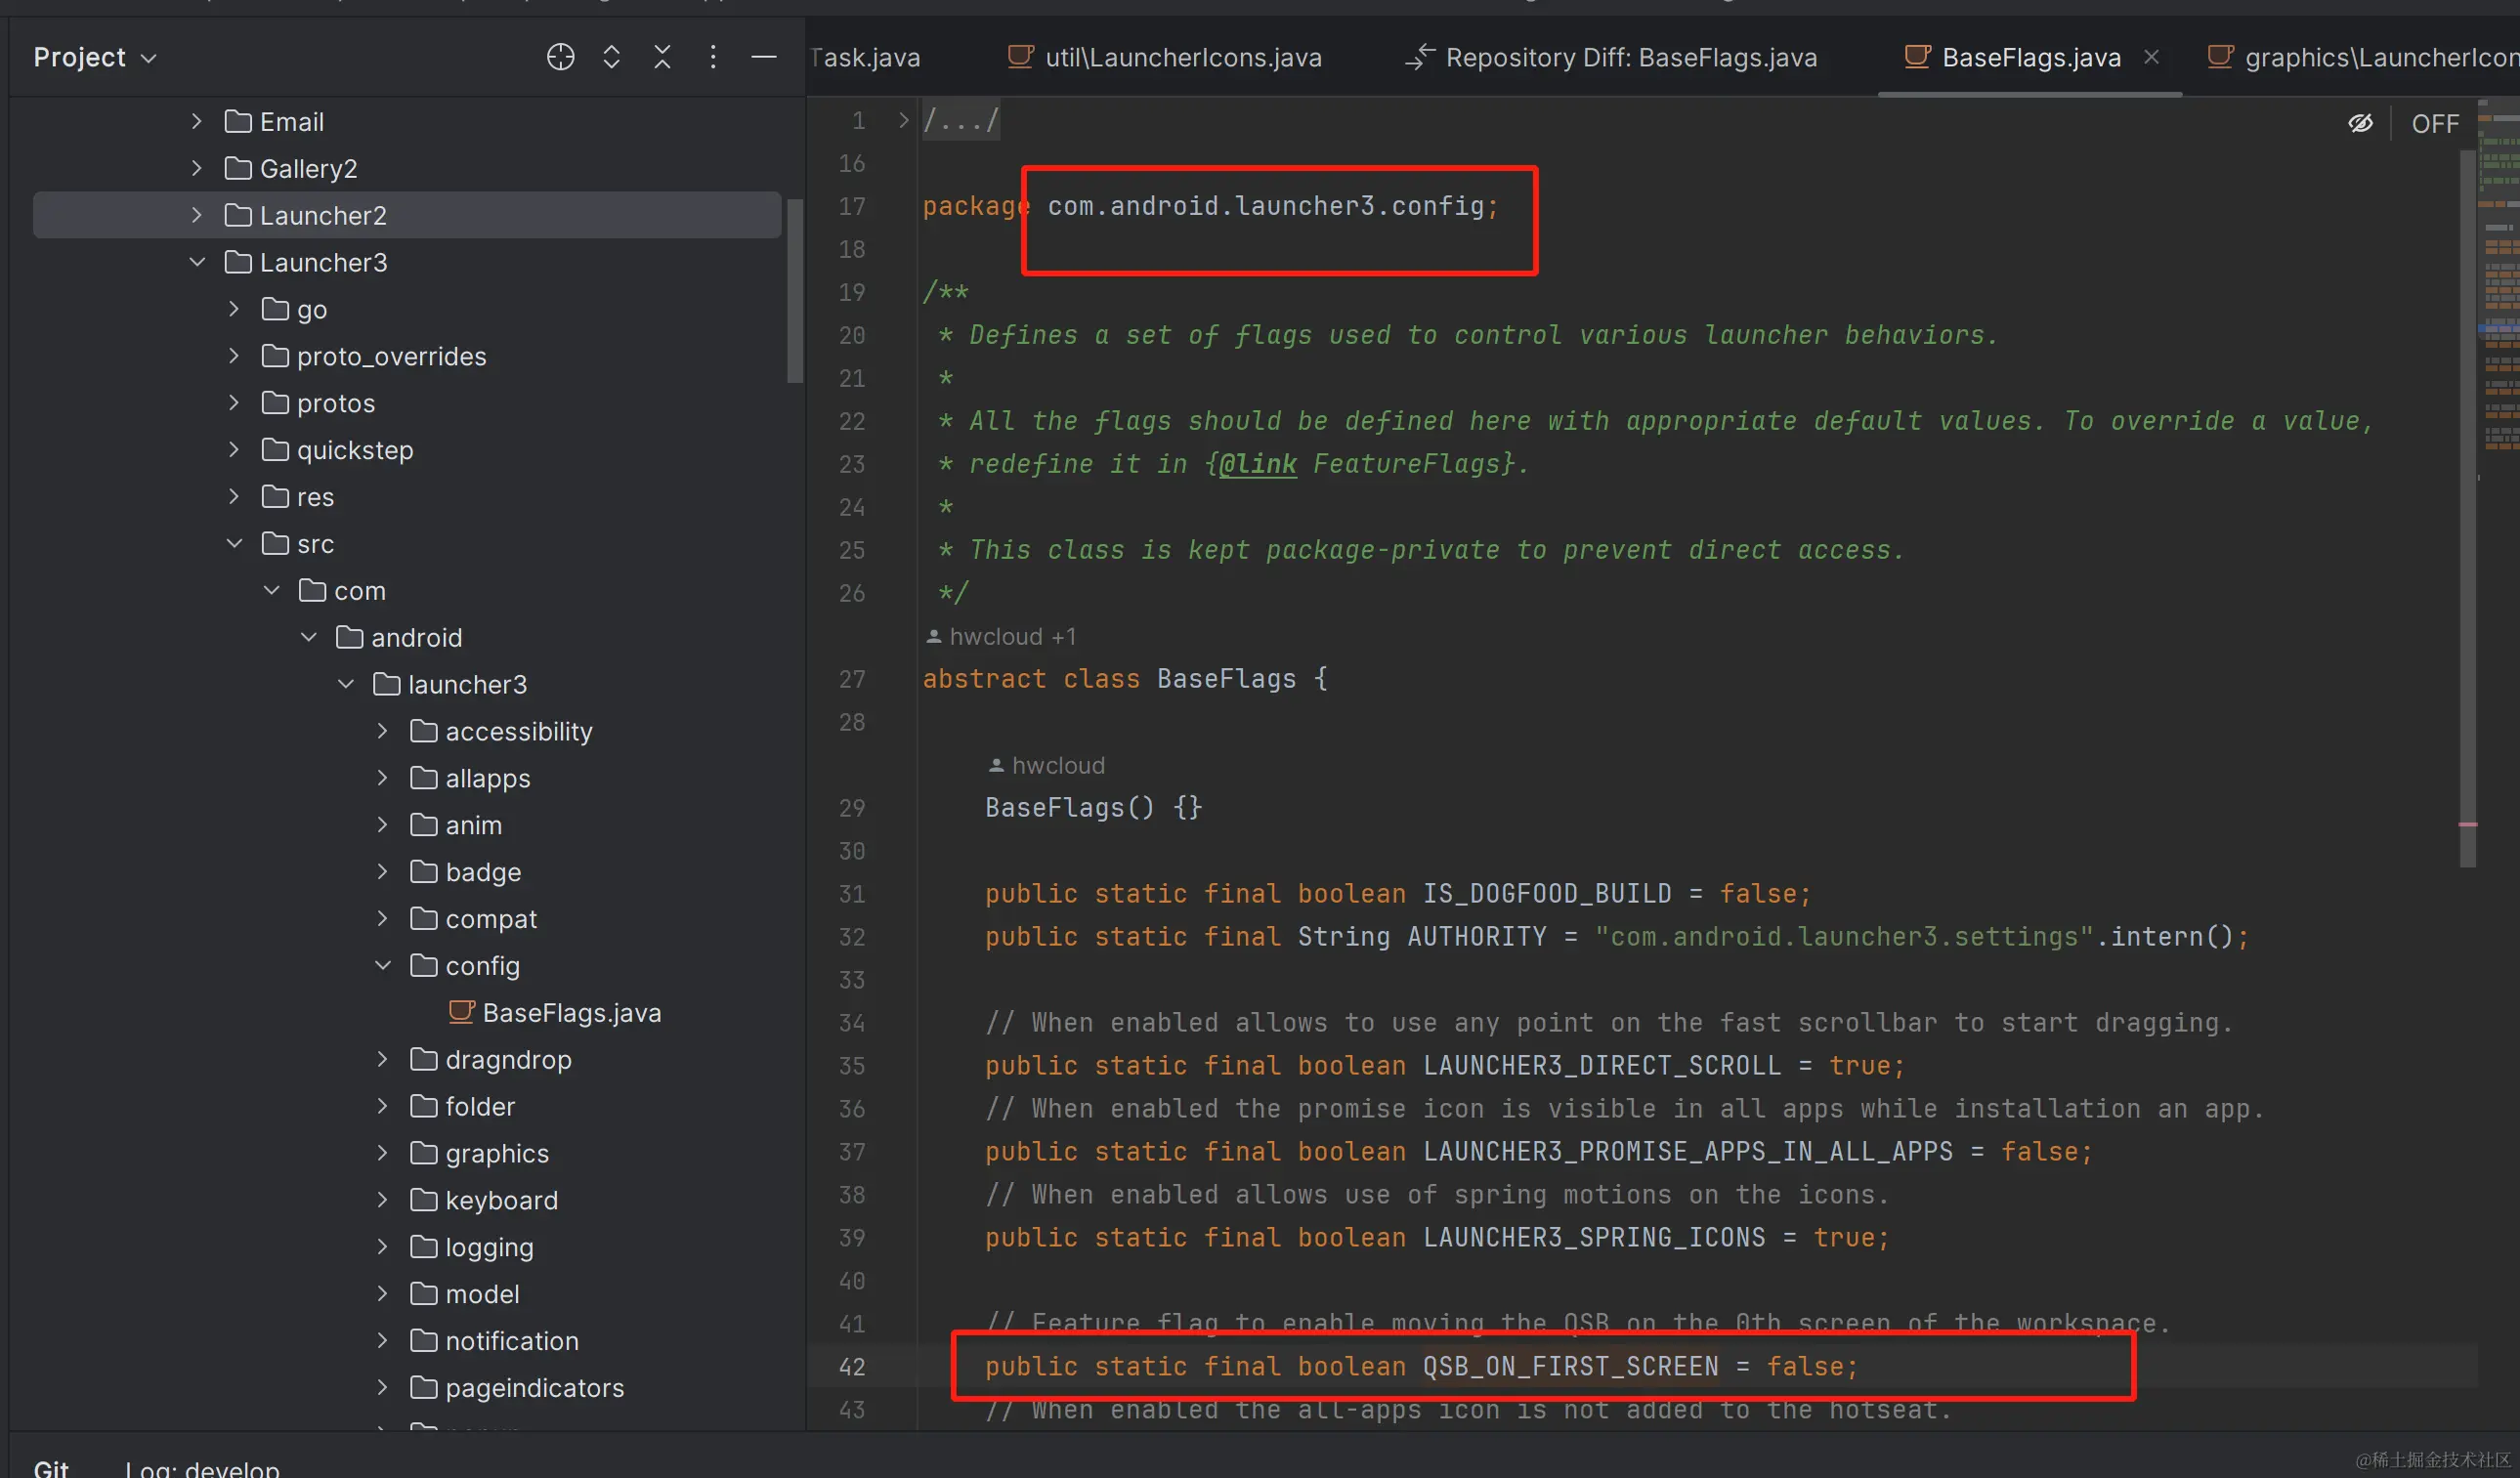Expand the Launcher2 folder
Screen dimensions: 2520x1478
tap(197, 215)
